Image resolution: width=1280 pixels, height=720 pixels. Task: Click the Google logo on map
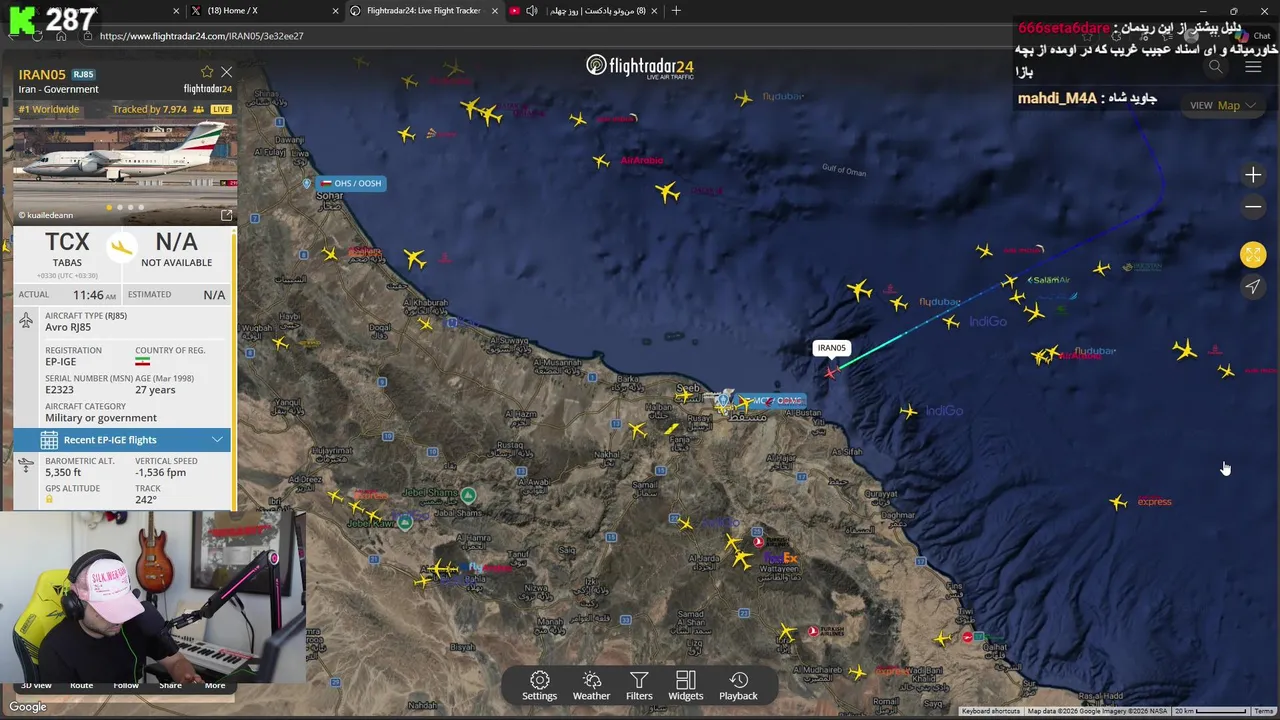[28, 707]
